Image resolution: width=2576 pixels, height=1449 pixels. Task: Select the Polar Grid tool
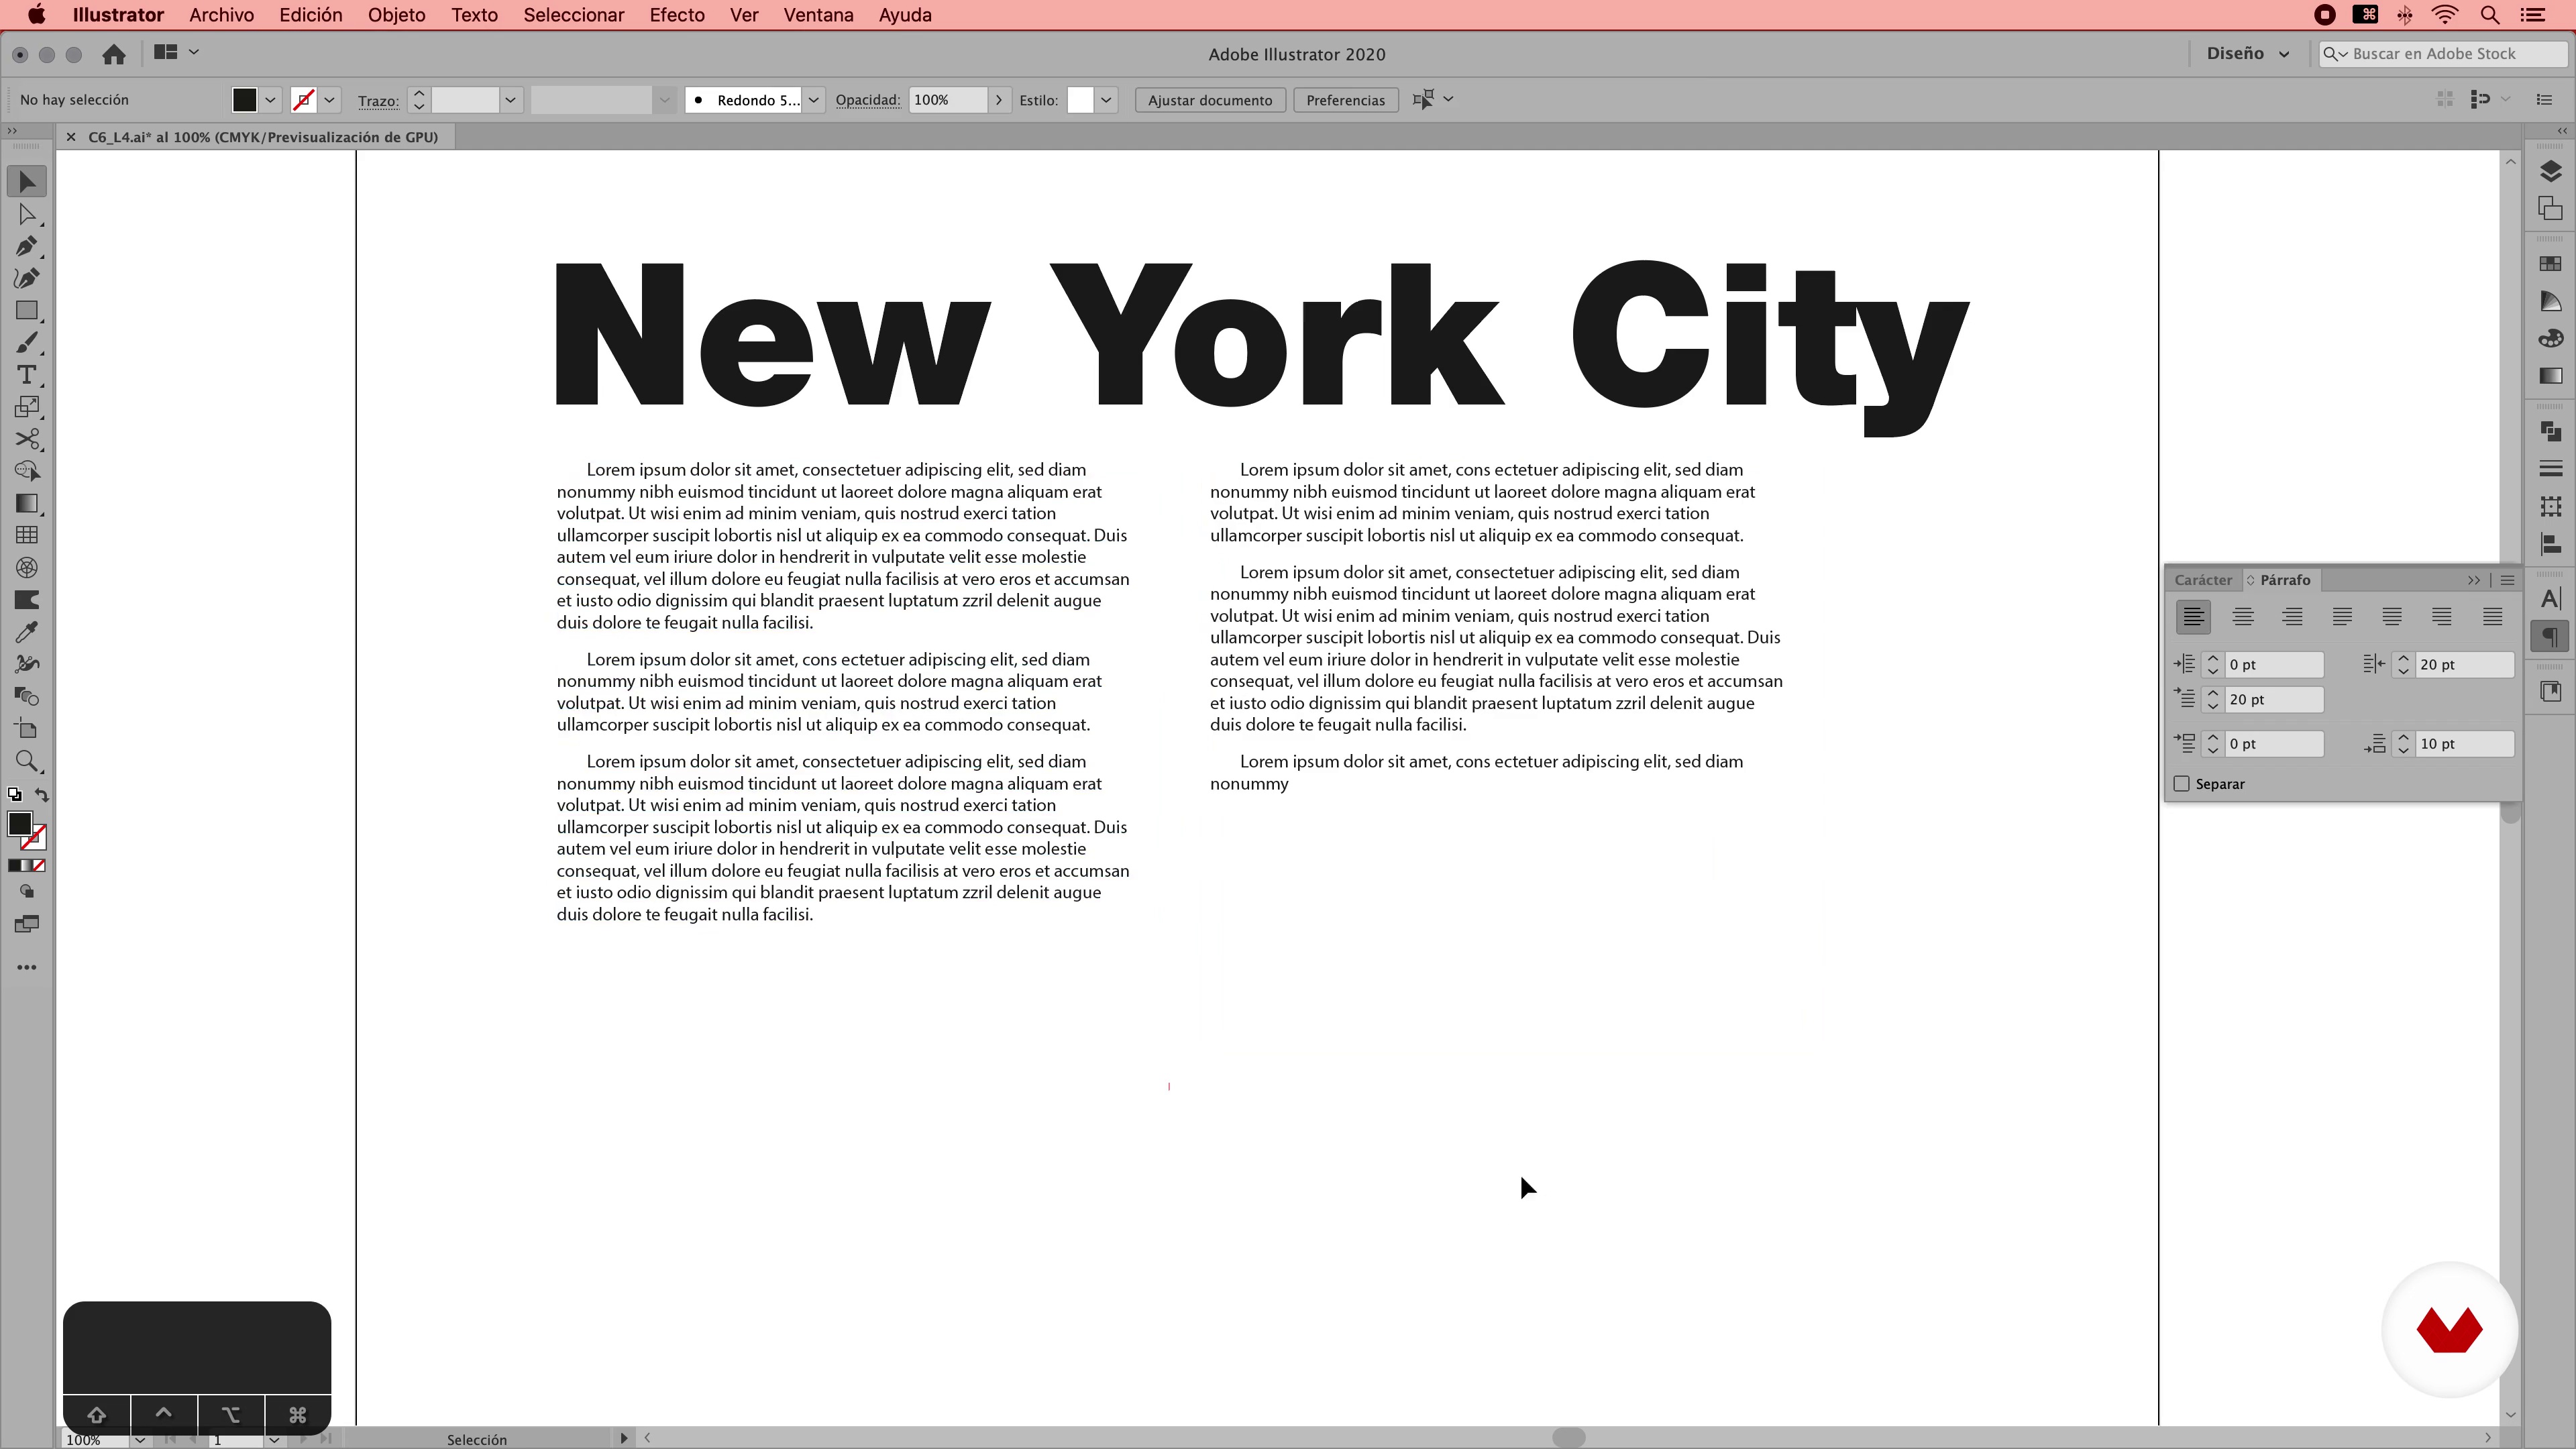pyautogui.click(x=27, y=568)
